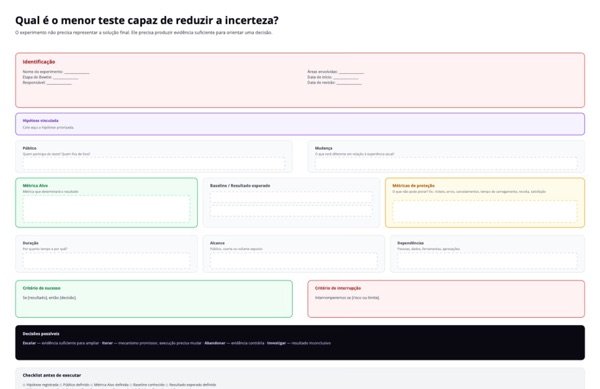Screen dimensions: 600x389
Task: Click the Baseline / Resultado esperado box
Action: coord(291,204)
